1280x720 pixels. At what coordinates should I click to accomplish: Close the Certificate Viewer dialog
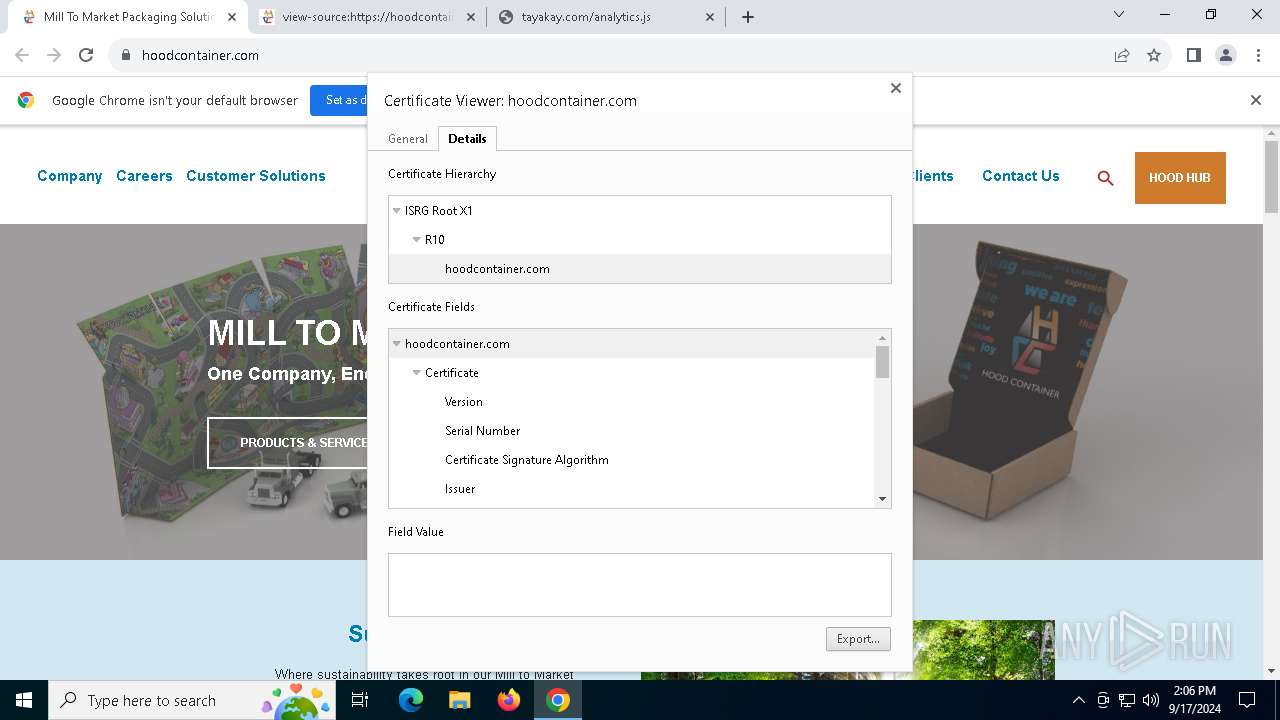pos(896,88)
